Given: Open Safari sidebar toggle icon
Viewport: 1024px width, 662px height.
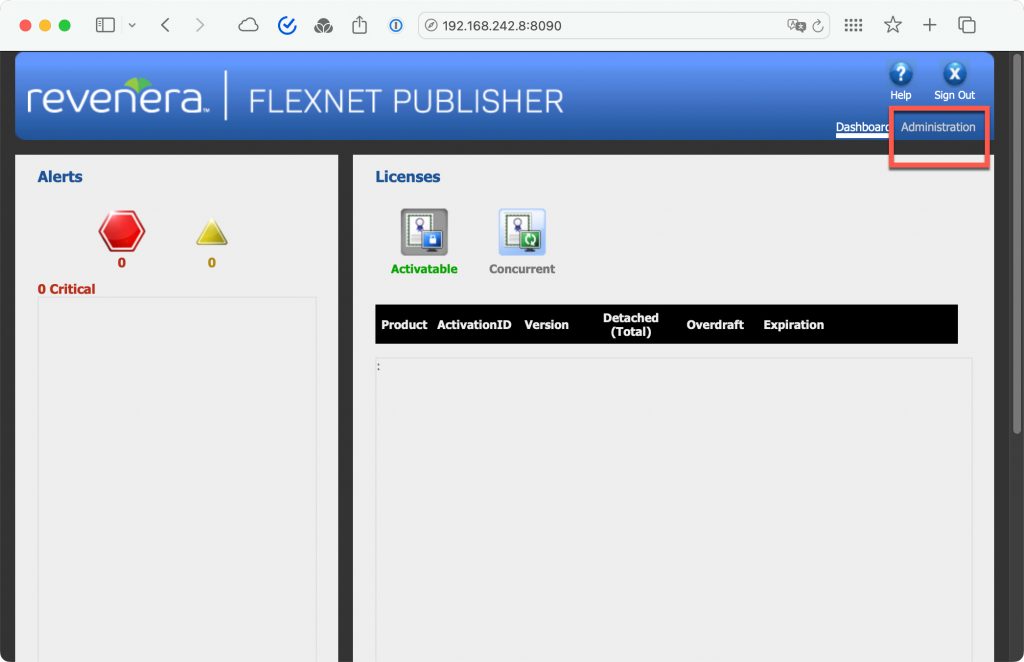Looking at the screenshot, I should (x=105, y=25).
